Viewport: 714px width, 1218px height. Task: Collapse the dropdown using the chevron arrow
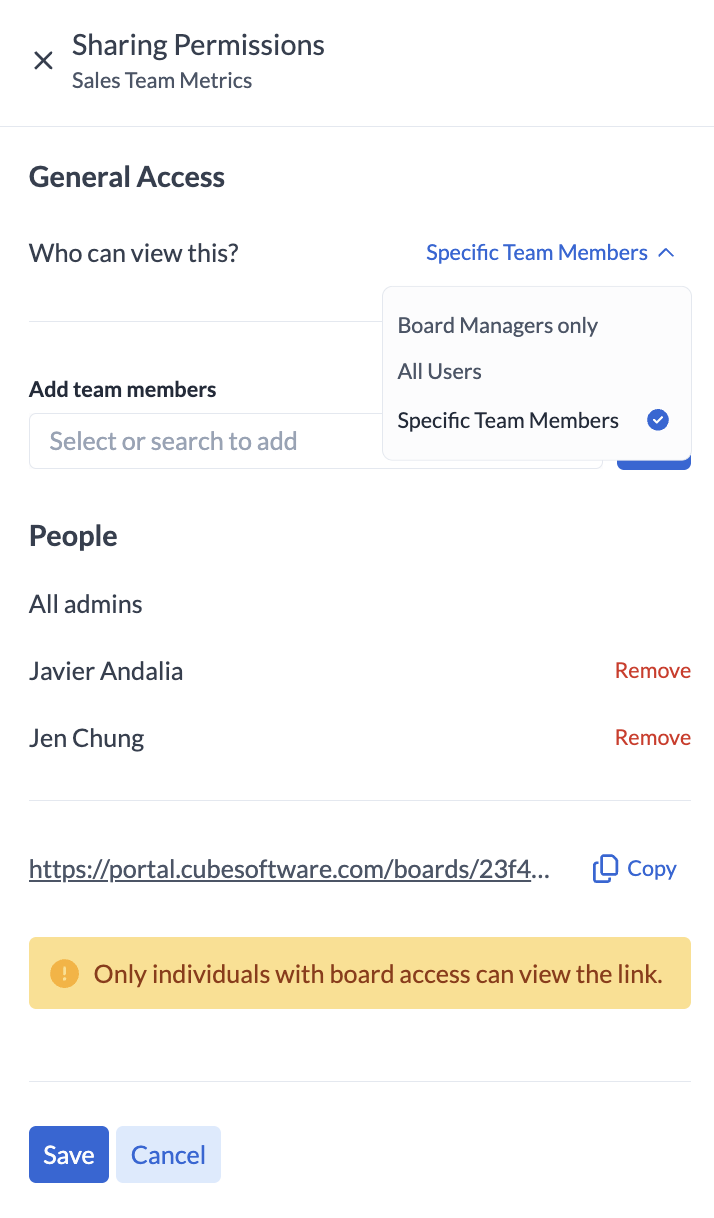coord(667,254)
